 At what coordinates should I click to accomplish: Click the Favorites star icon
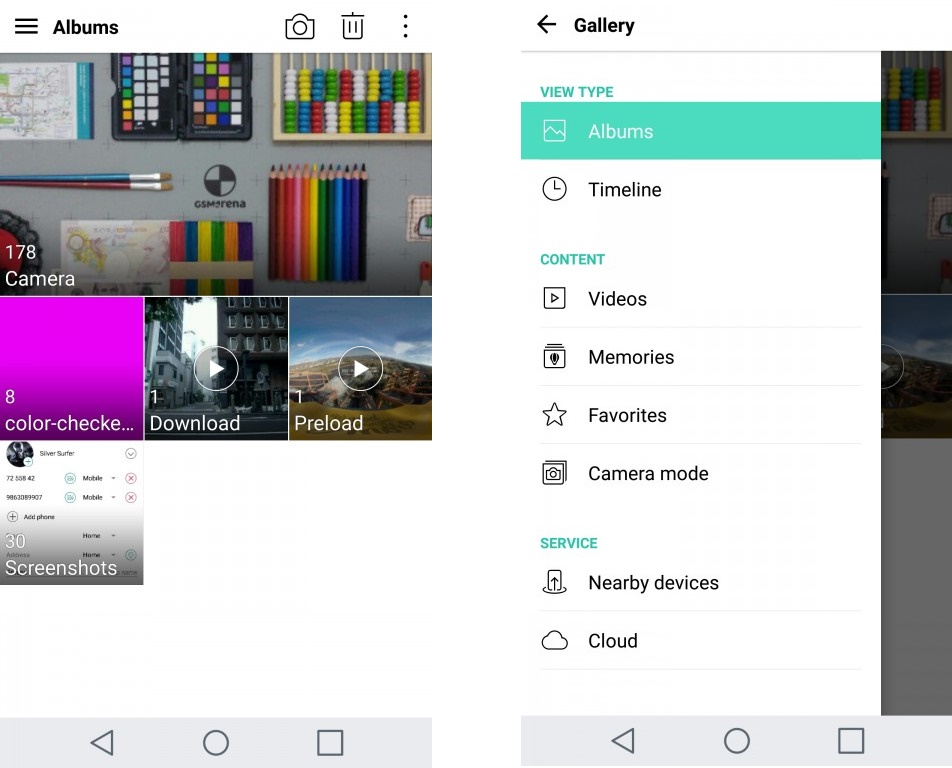pos(554,415)
